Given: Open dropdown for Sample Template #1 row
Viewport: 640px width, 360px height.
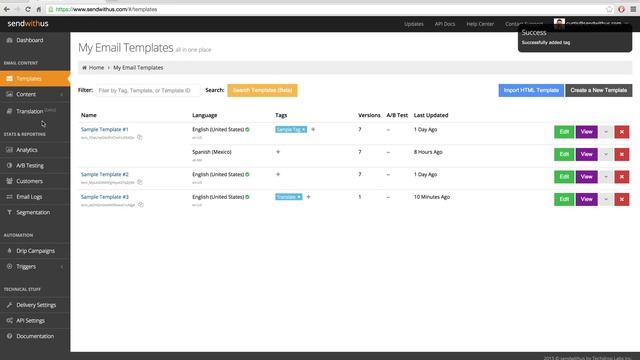Looking at the screenshot, I should (606, 132).
